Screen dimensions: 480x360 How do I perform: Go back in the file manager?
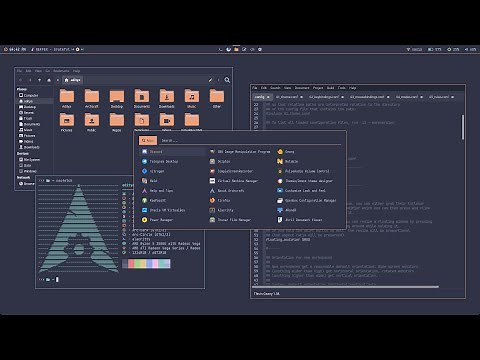tap(21, 80)
